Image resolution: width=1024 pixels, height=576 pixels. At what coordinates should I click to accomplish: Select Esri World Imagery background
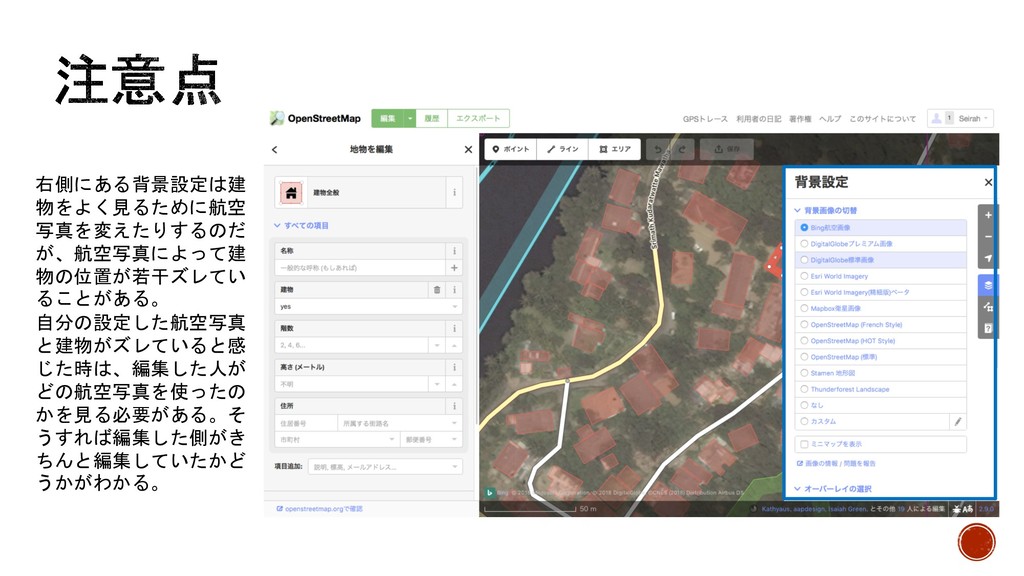click(x=881, y=276)
